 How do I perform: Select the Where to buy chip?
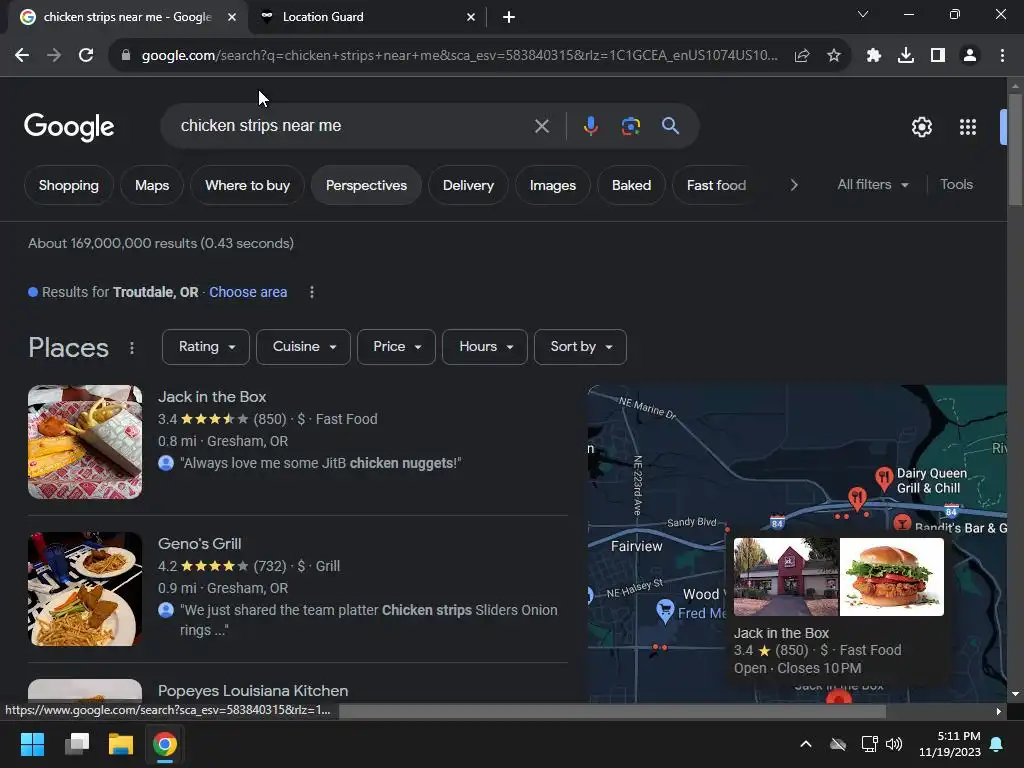248,185
